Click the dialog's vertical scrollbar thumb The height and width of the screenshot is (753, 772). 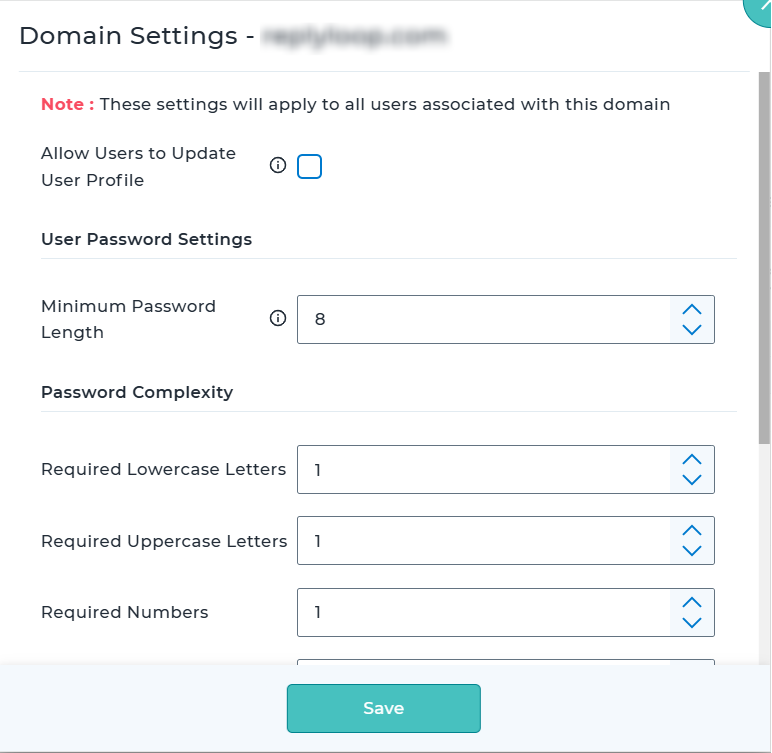[x=765, y=260]
